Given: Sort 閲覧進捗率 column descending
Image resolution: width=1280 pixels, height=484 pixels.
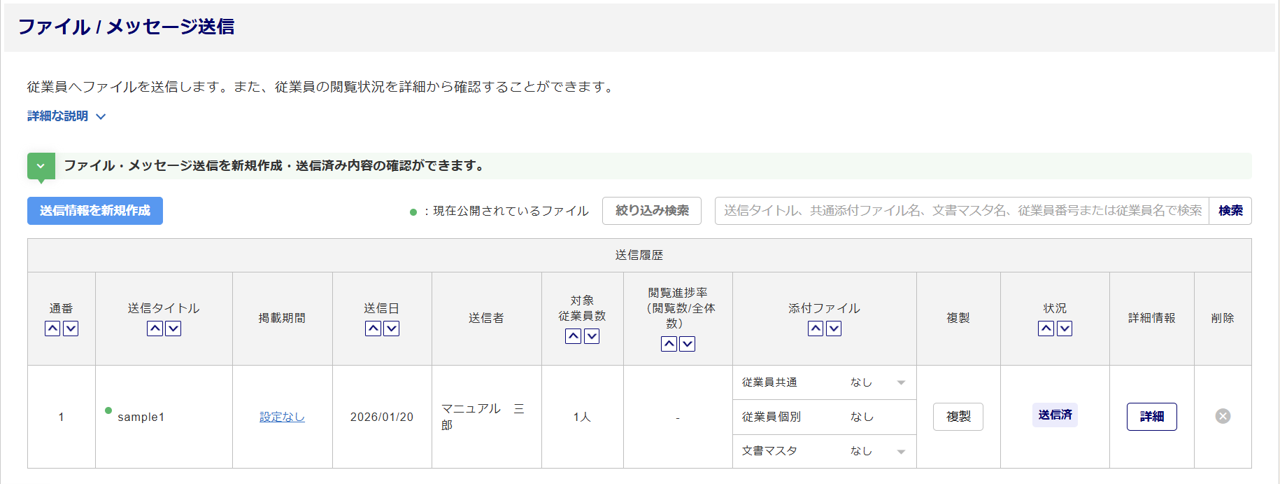Looking at the screenshot, I should (687, 344).
